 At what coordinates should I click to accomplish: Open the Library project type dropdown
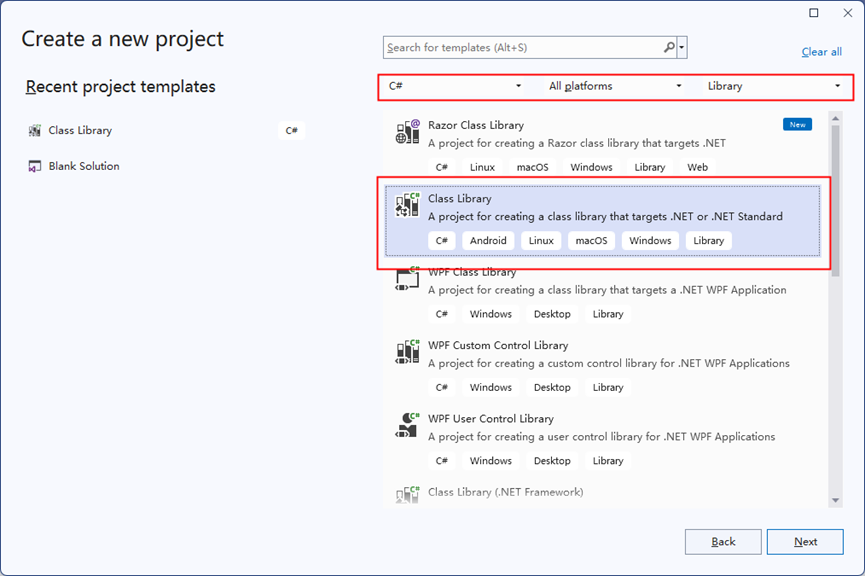coord(775,86)
